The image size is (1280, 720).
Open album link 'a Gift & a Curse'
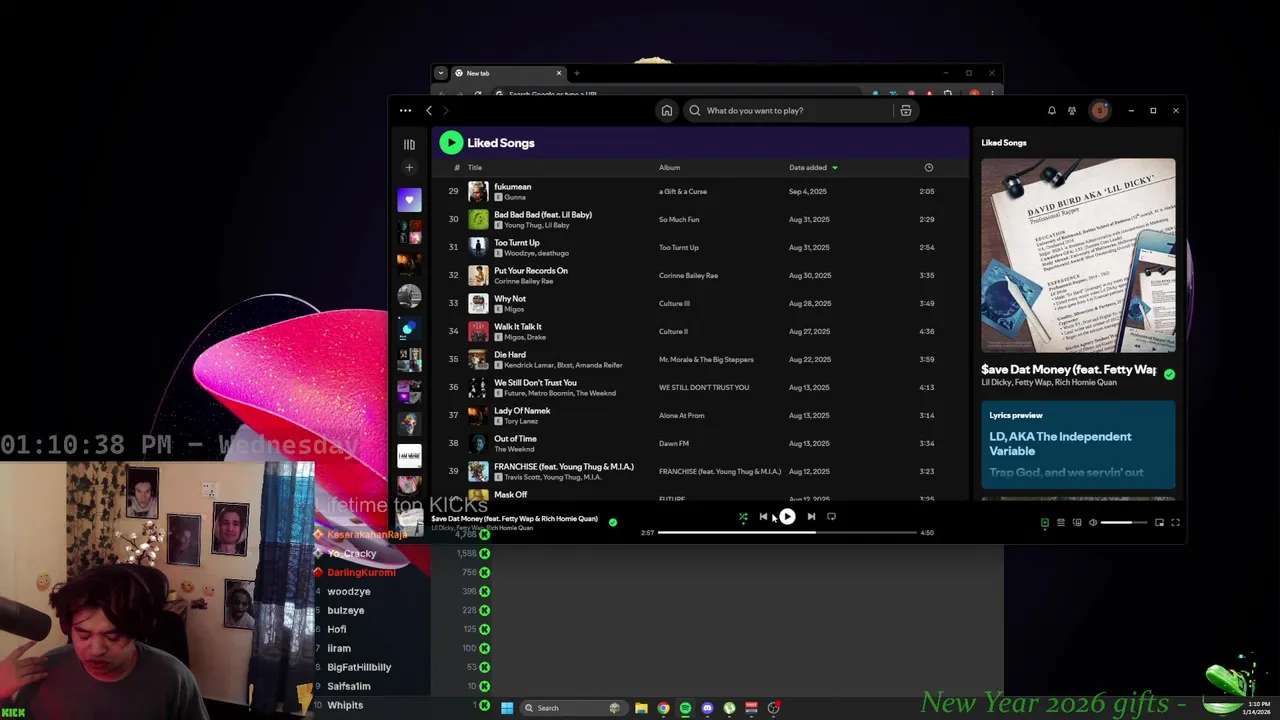683,192
